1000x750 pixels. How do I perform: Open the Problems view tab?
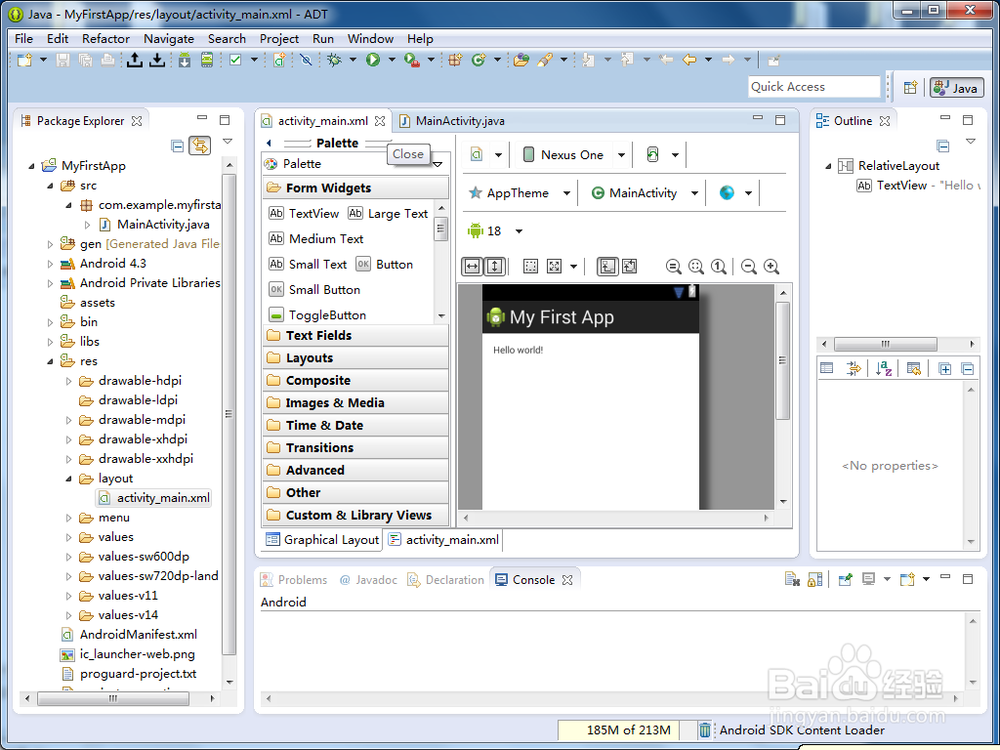tap(294, 580)
